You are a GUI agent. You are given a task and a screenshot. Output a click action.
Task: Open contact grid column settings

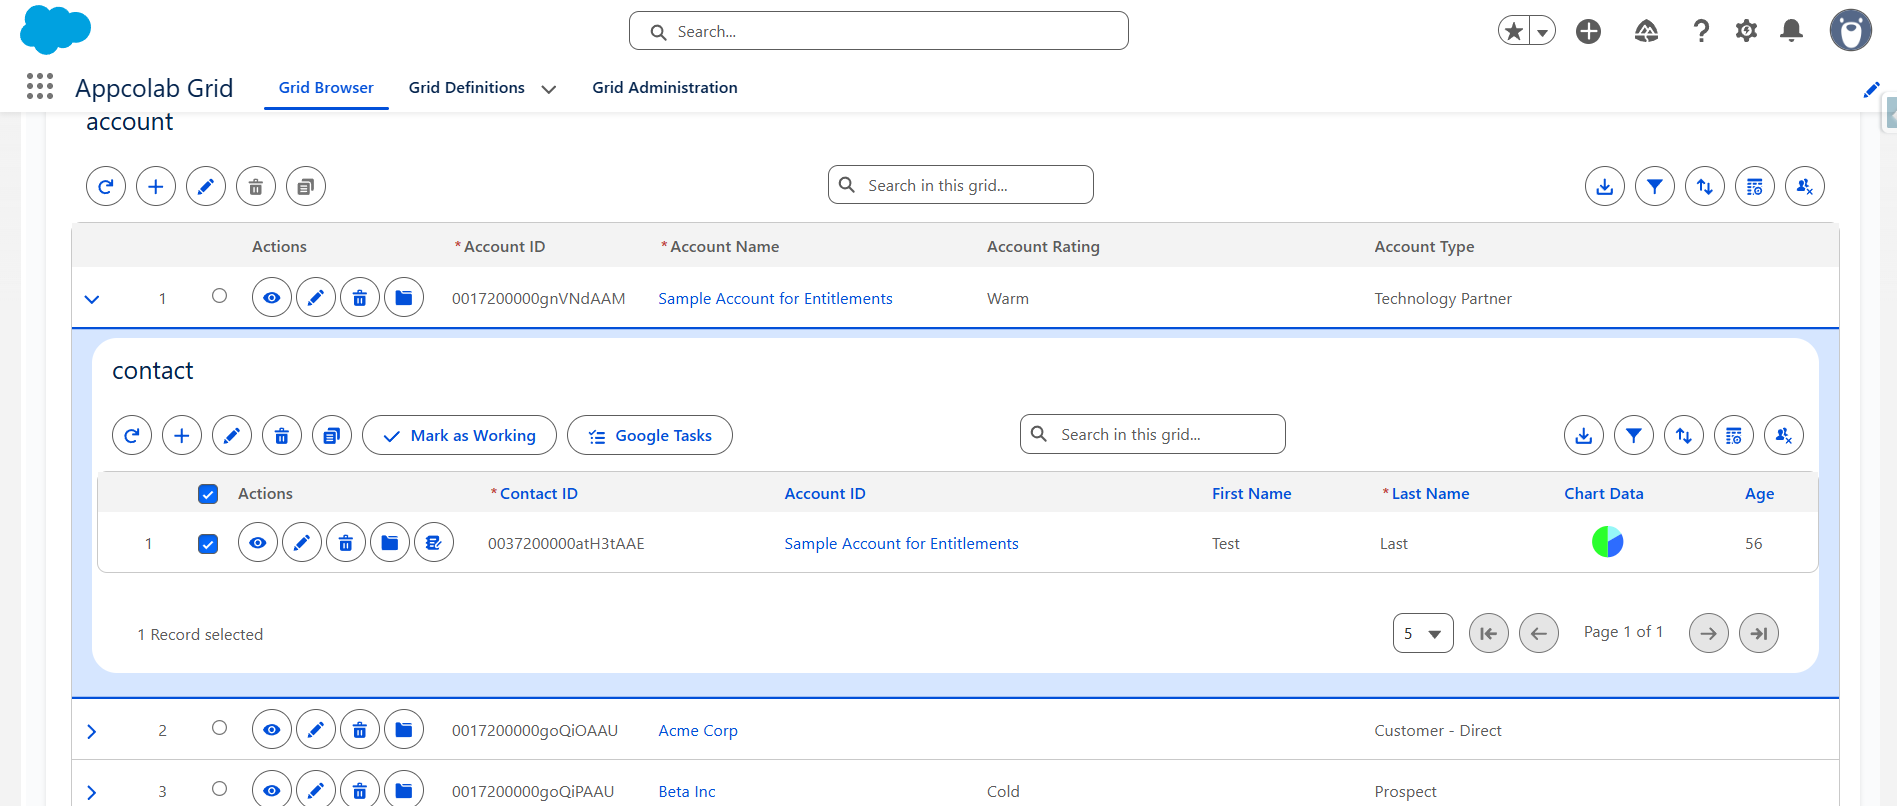pyautogui.click(x=1734, y=435)
